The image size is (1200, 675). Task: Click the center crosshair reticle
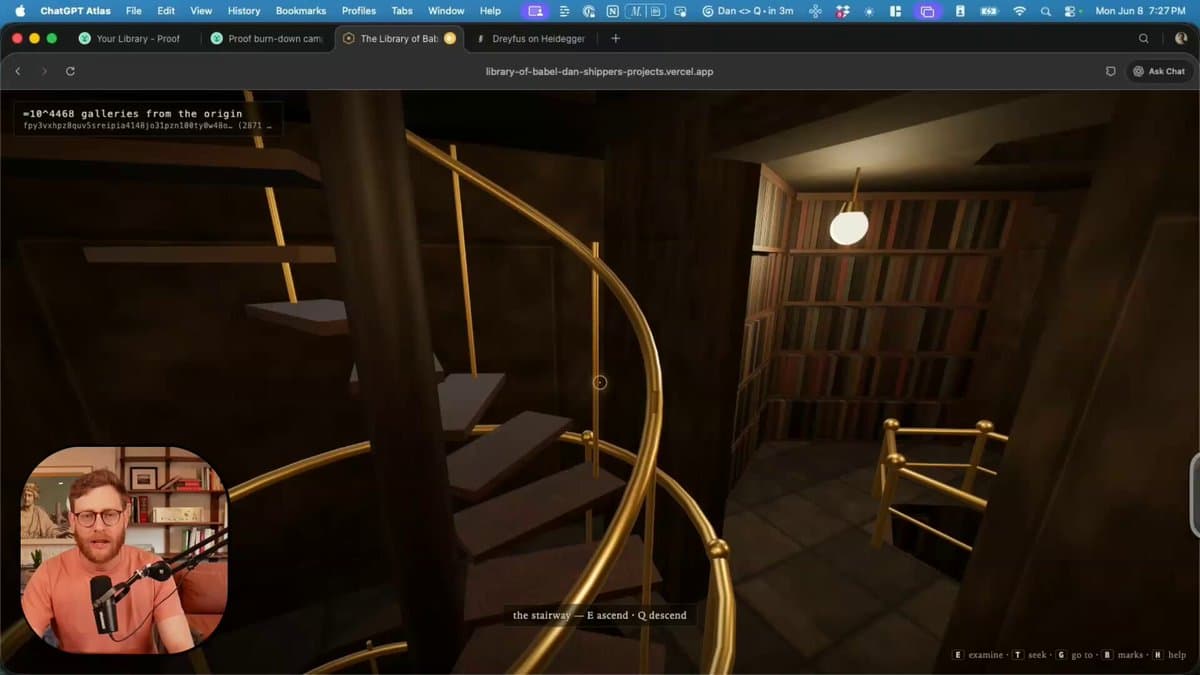[600, 382]
